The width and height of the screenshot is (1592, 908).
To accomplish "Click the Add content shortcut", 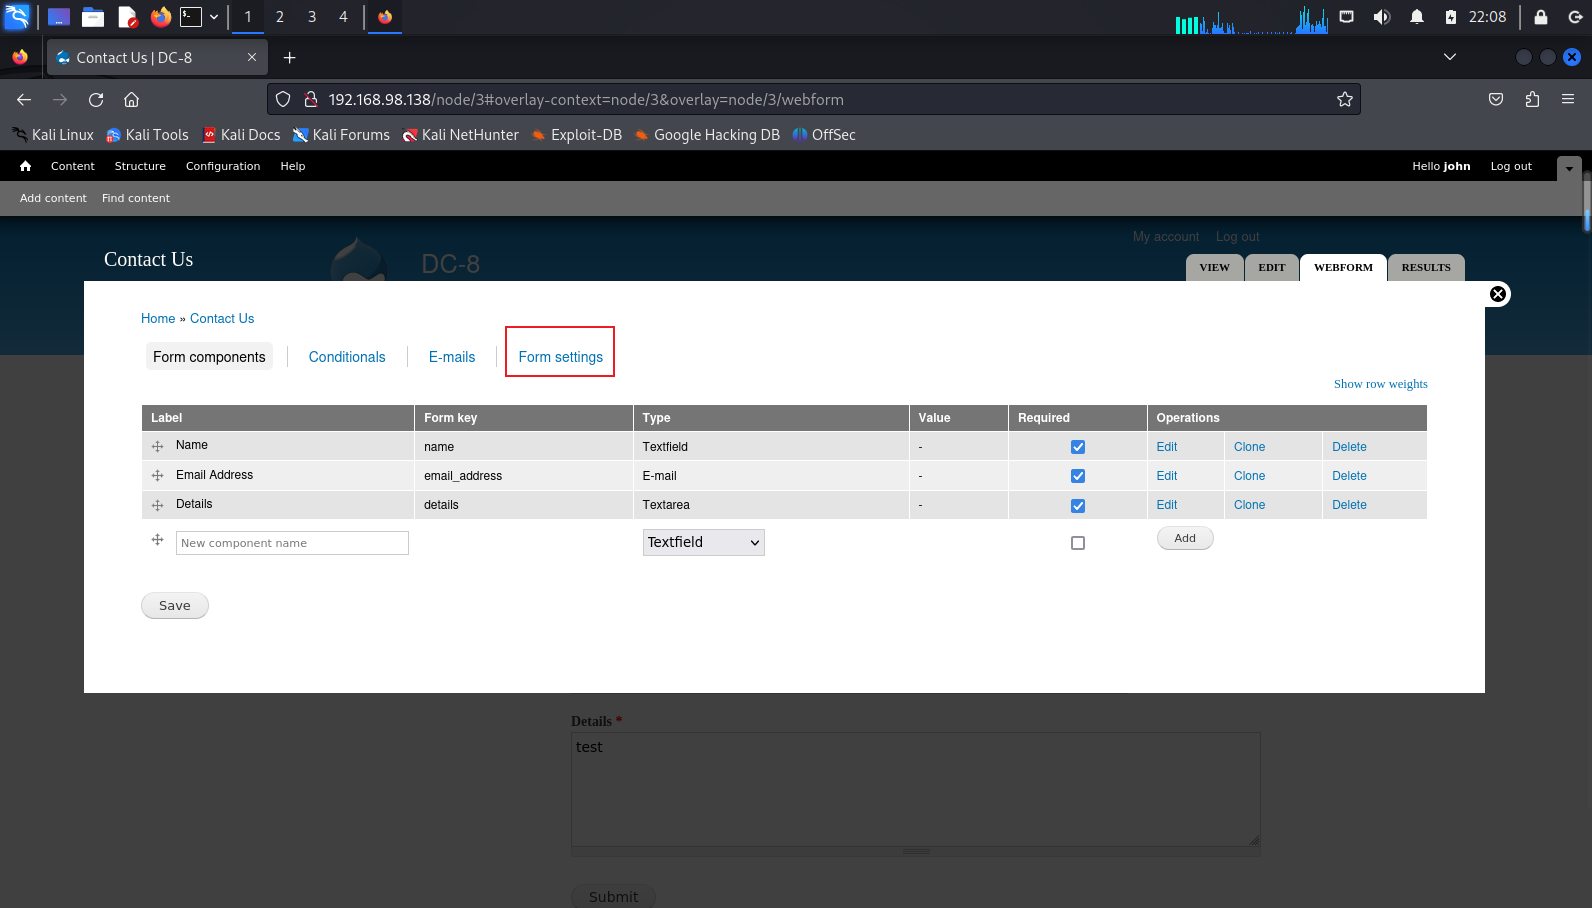I will 53,198.
